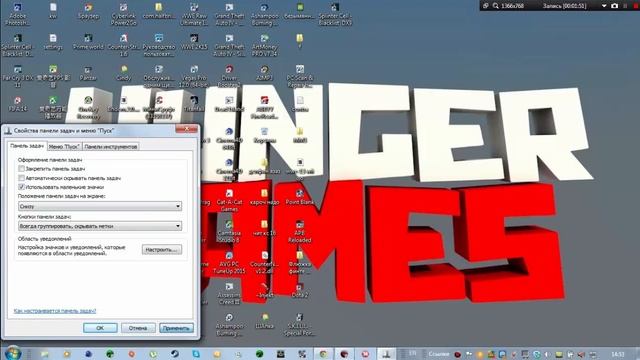Open Google Chrome from the taskbar

[x=323, y=354]
